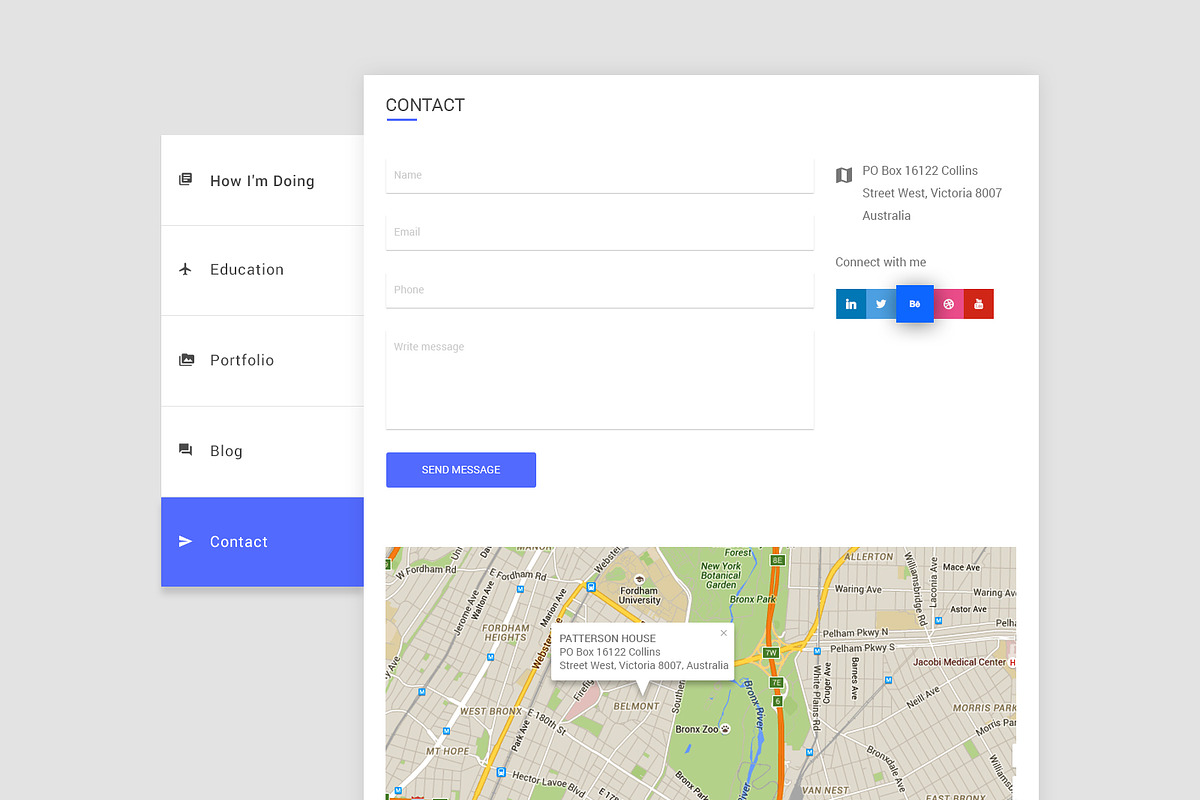Open the LinkedIn social link
The width and height of the screenshot is (1200, 800).
tap(851, 304)
